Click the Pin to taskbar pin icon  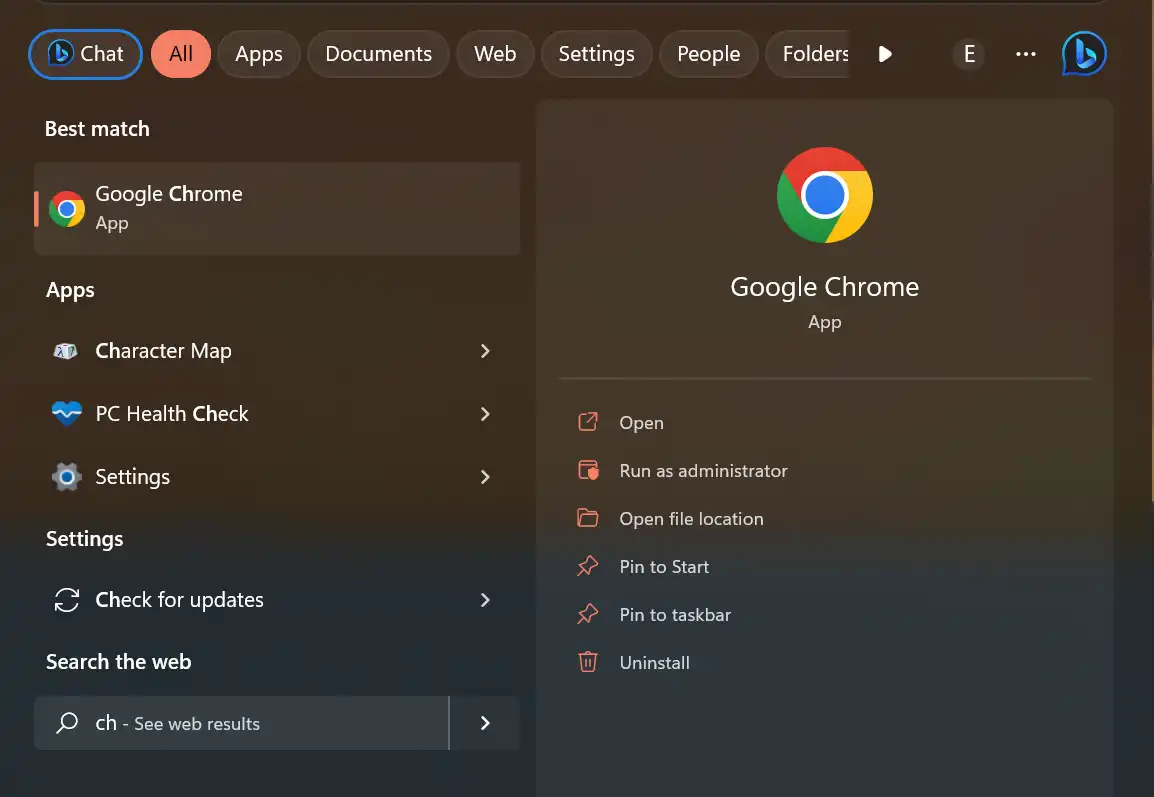588,614
